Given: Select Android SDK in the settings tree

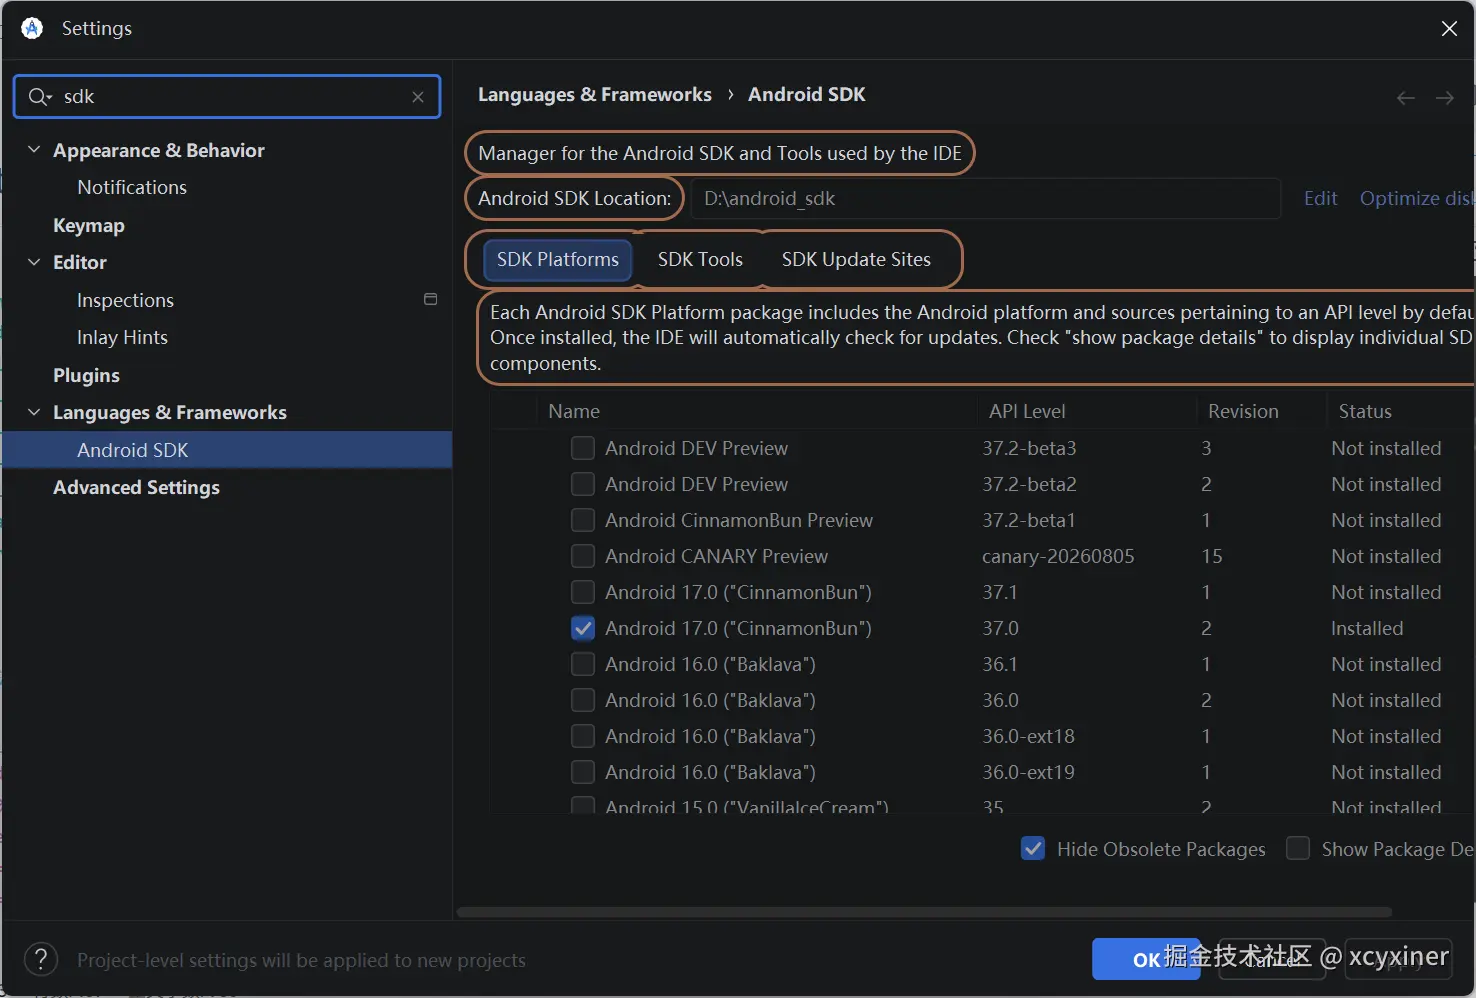Looking at the screenshot, I should point(227,450).
